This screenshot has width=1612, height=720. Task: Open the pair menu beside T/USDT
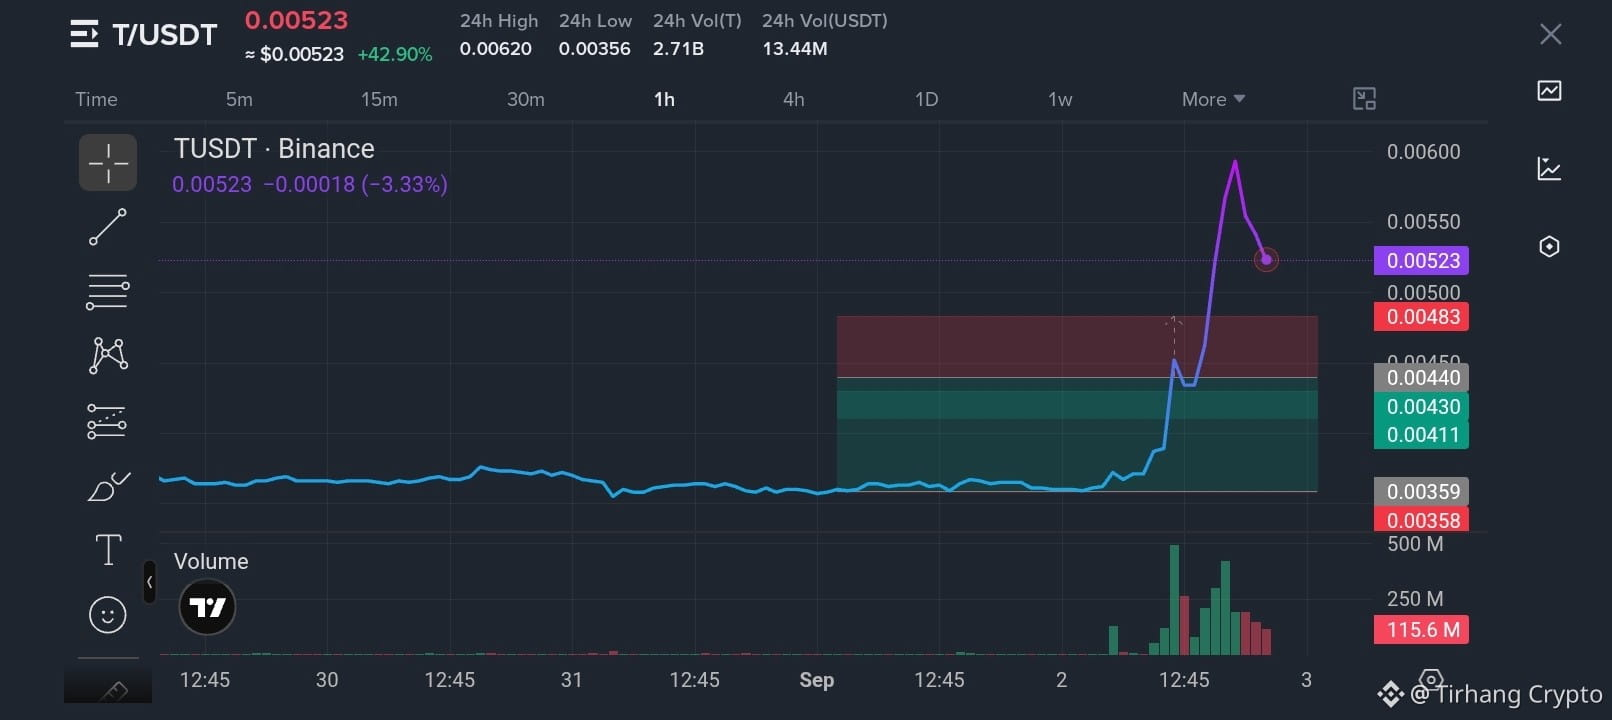point(85,34)
